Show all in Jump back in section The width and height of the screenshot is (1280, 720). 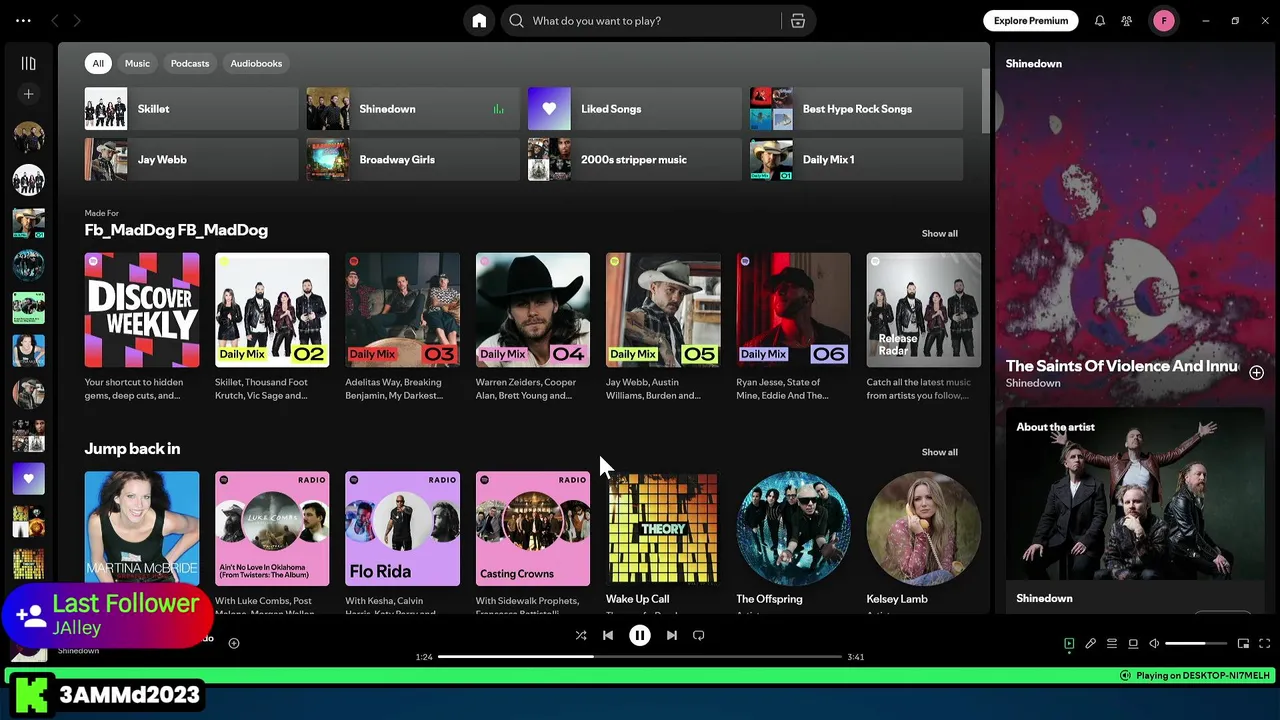[x=939, y=452]
